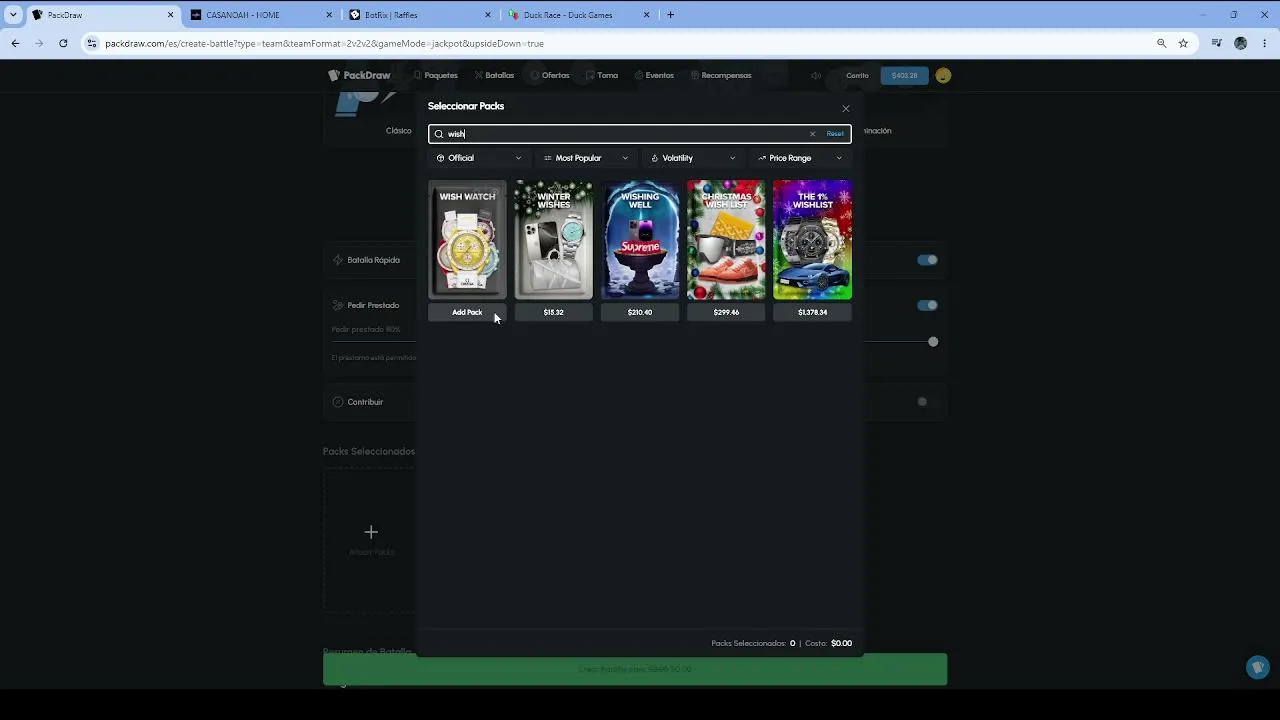Open the Chrome profile avatar
This screenshot has height=720, width=1280.
(x=1241, y=44)
